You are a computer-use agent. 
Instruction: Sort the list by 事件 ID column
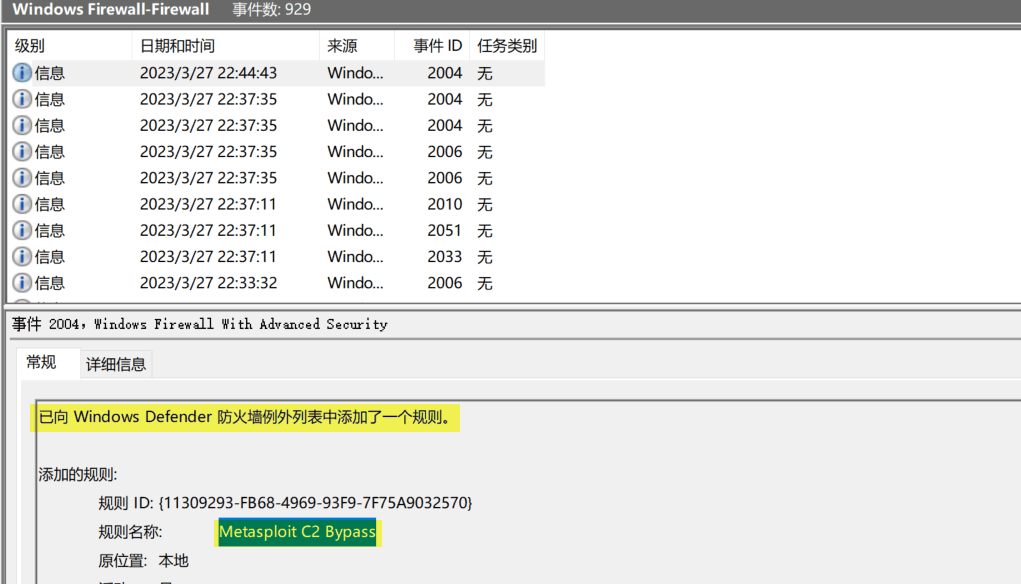coord(437,46)
